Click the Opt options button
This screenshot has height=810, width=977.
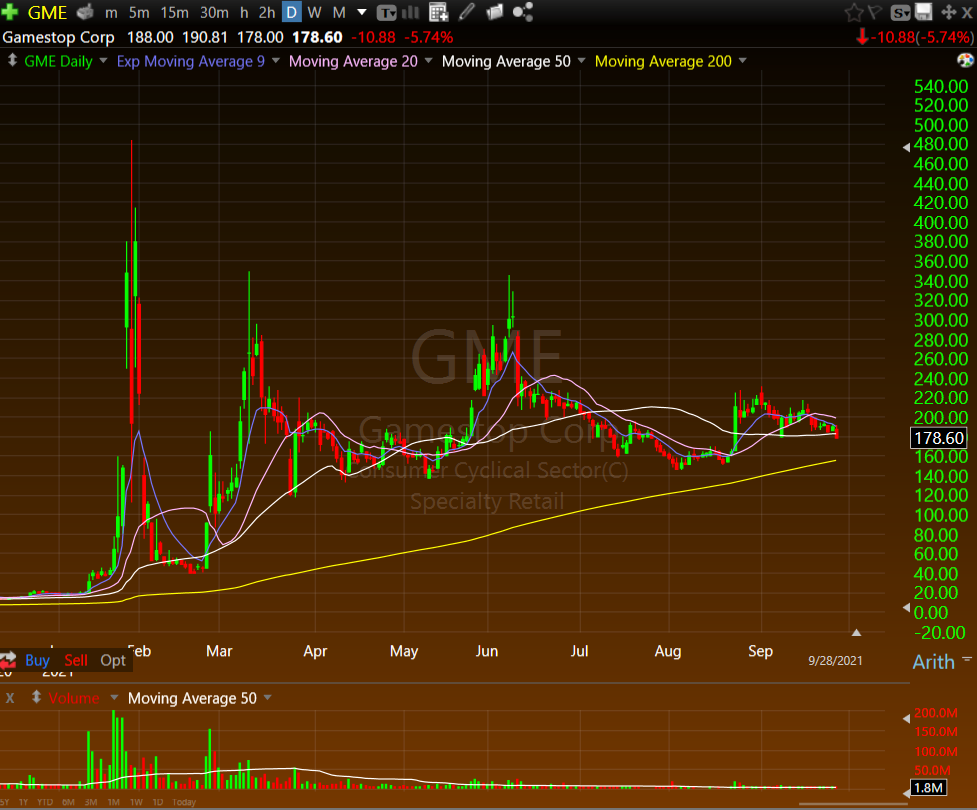tap(113, 660)
